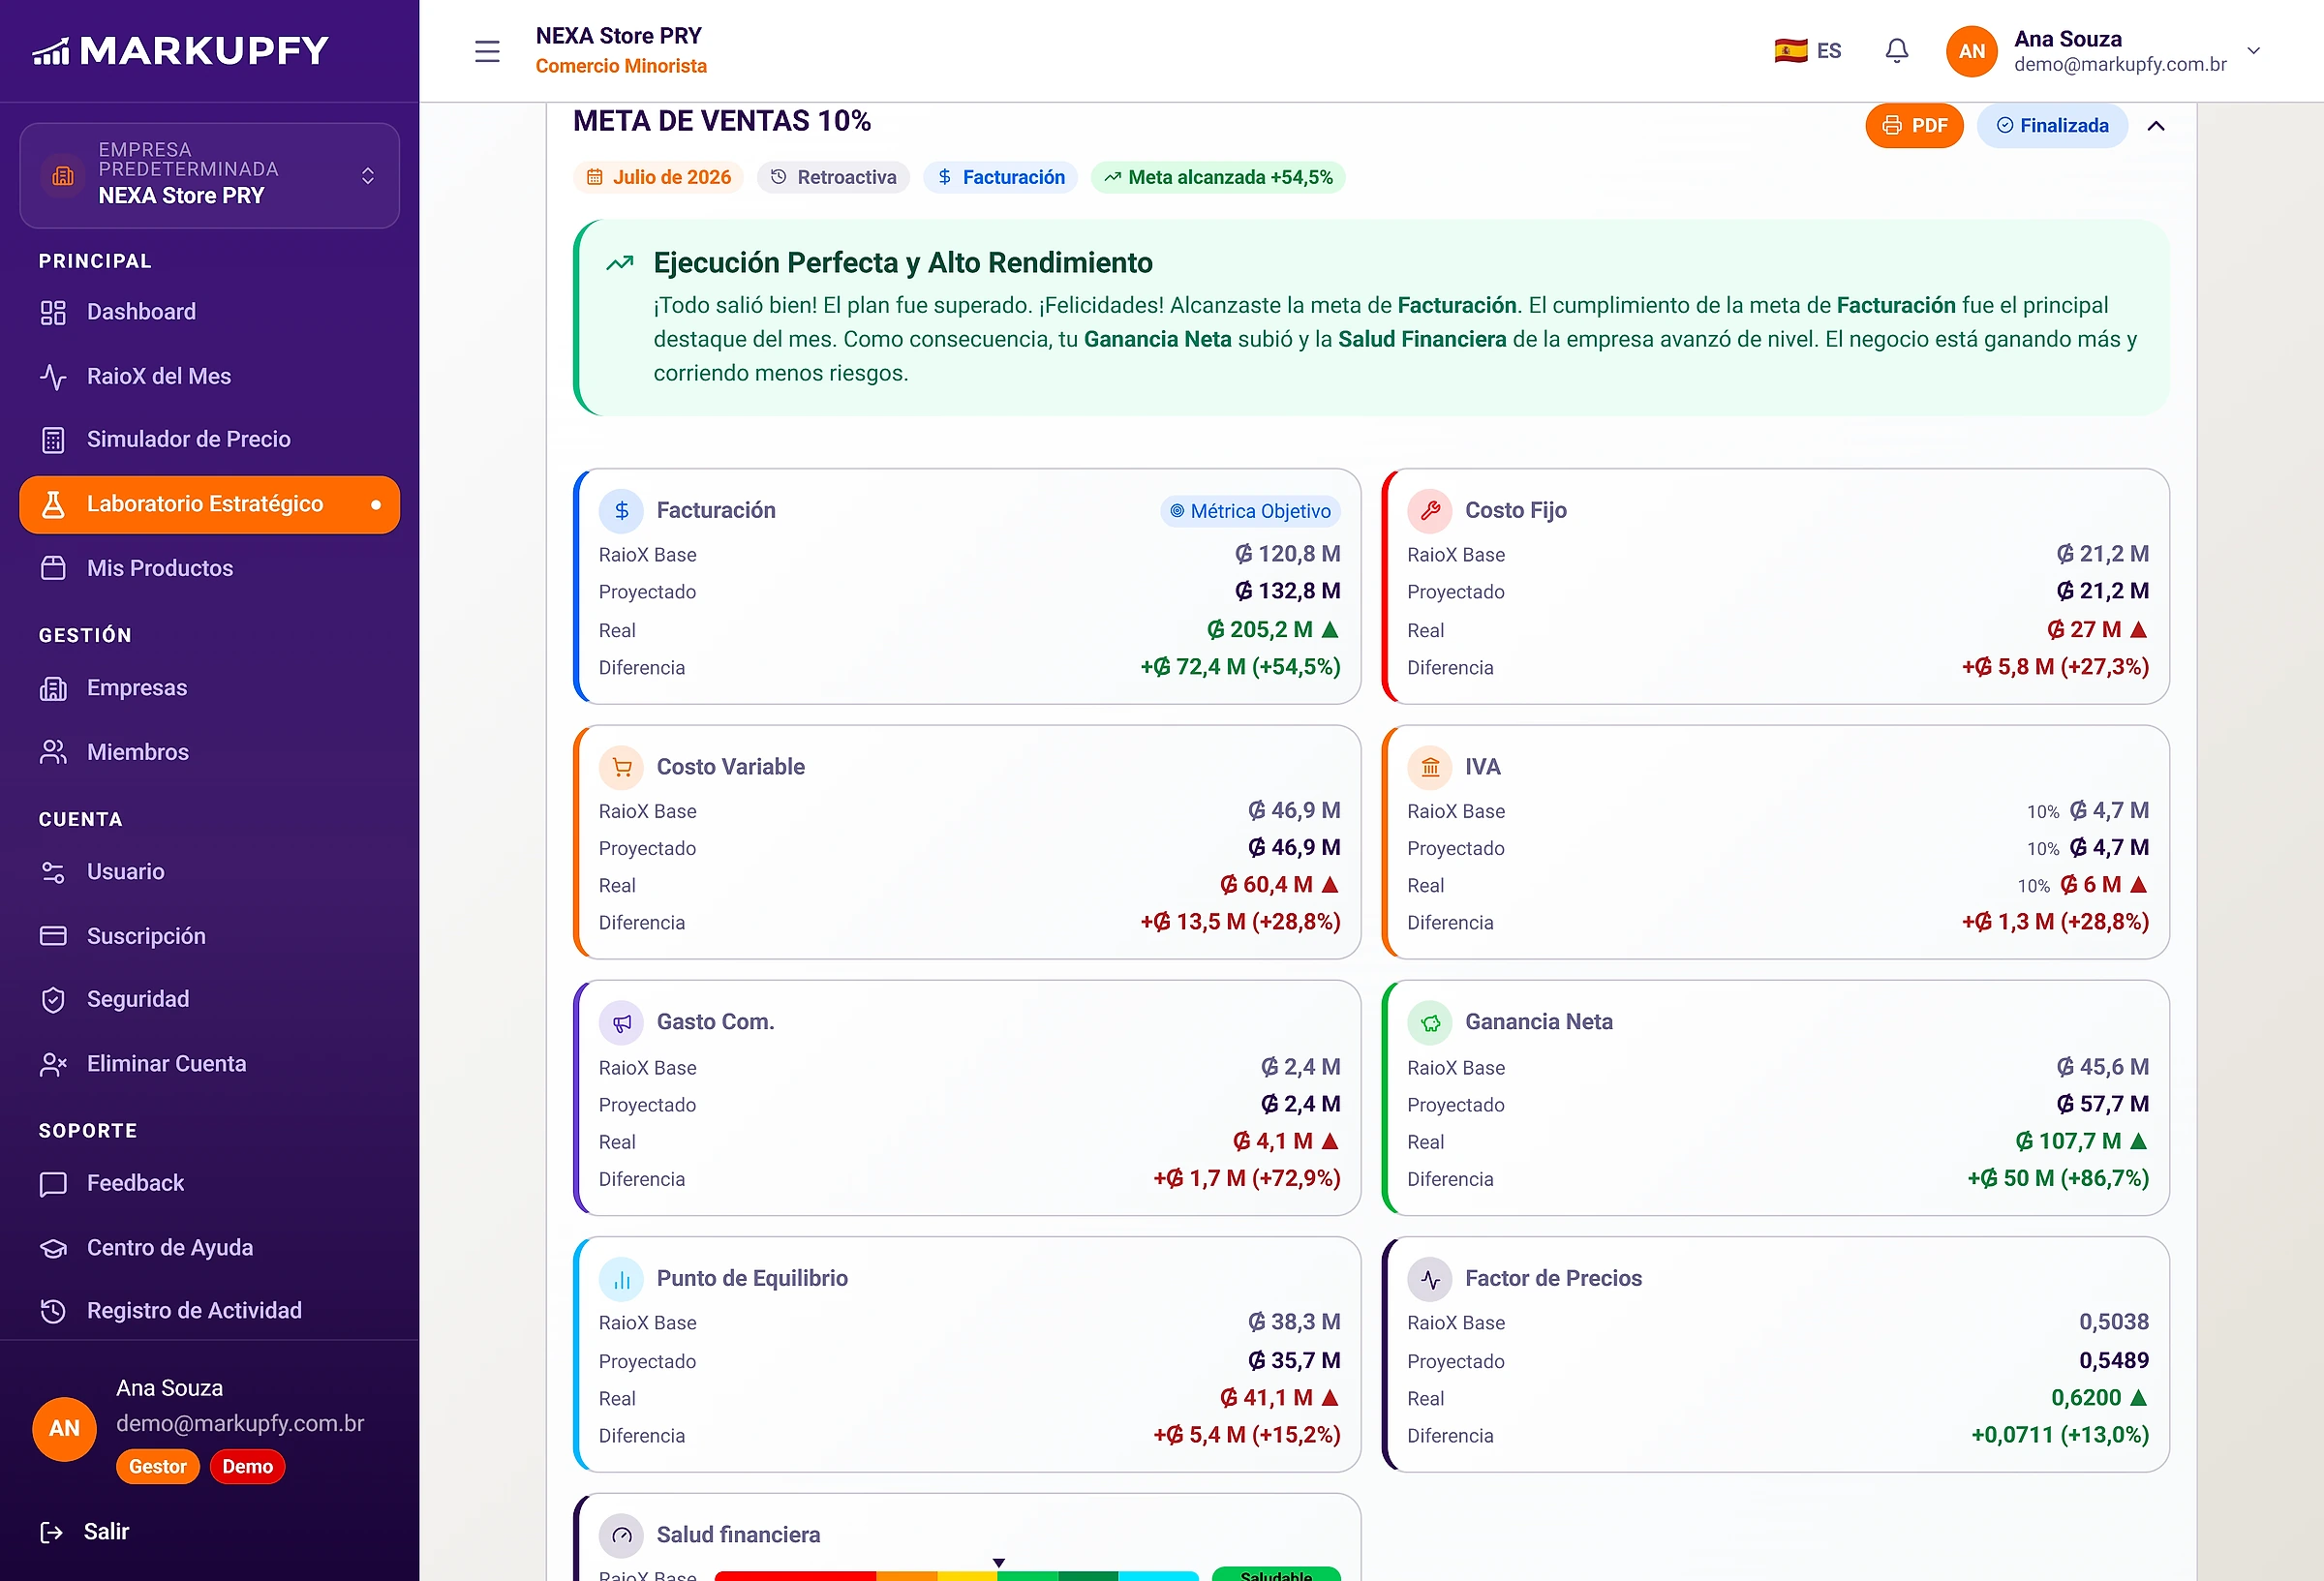The width and height of the screenshot is (2324, 1581).
Task: Collapse the Meta de Ventas 10% panel
Action: coord(2156,126)
